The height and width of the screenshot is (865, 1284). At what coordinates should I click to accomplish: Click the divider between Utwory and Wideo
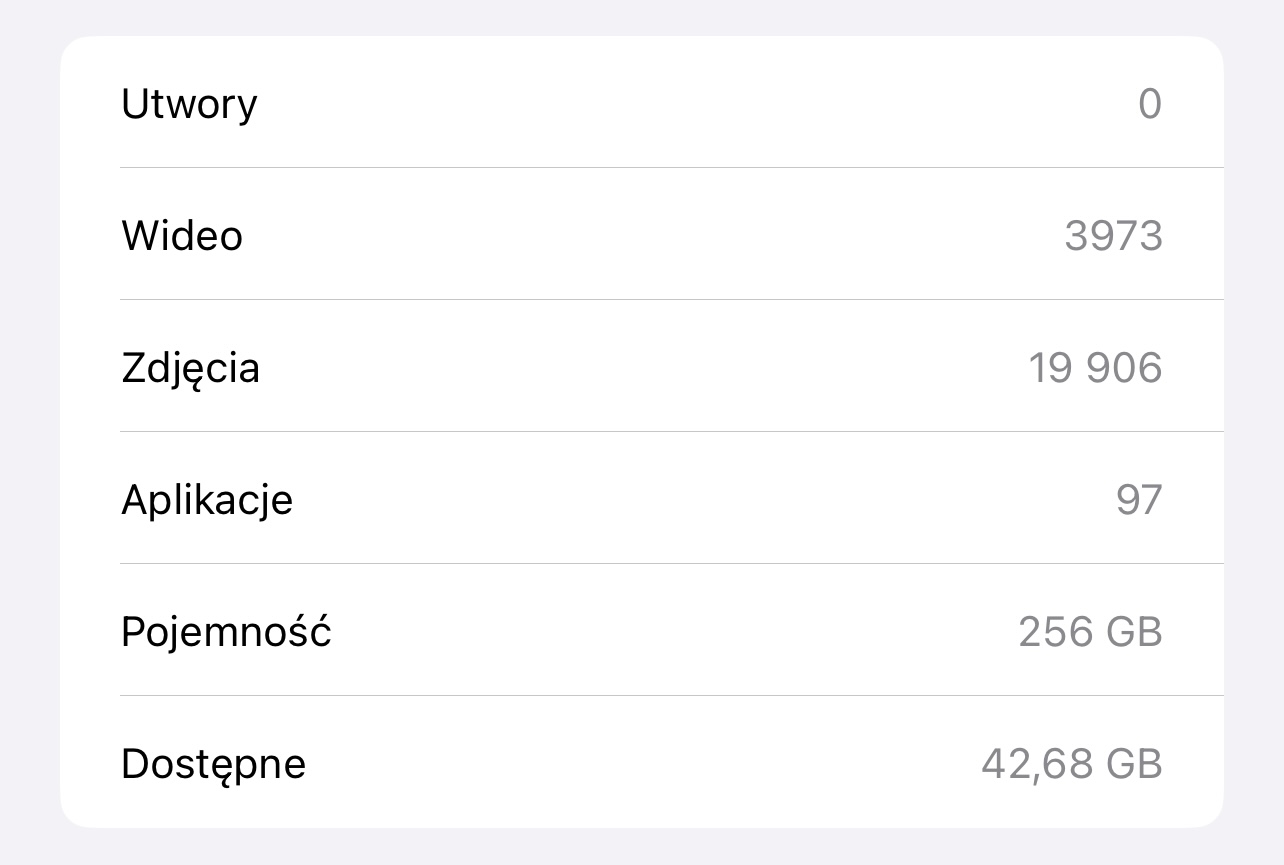click(x=670, y=167)
